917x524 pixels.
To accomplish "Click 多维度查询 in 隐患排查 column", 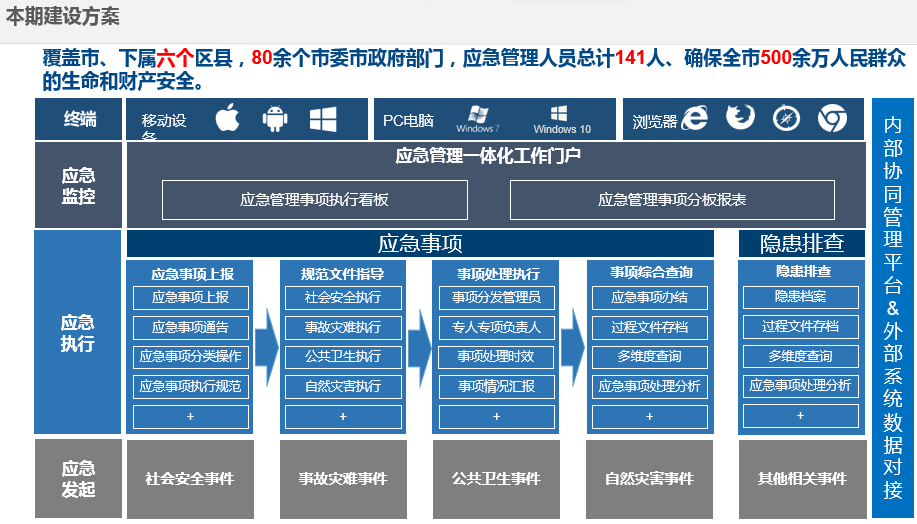I will 801,356.
